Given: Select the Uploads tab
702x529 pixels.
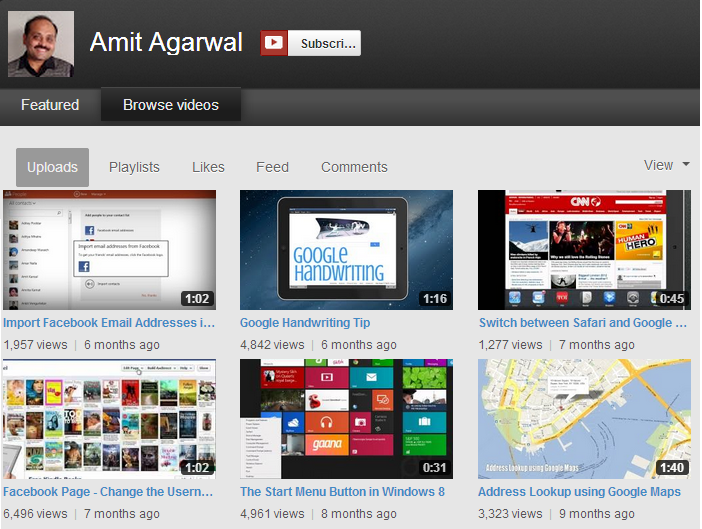Looking at the screenshot, I should [x=52, y=167].
